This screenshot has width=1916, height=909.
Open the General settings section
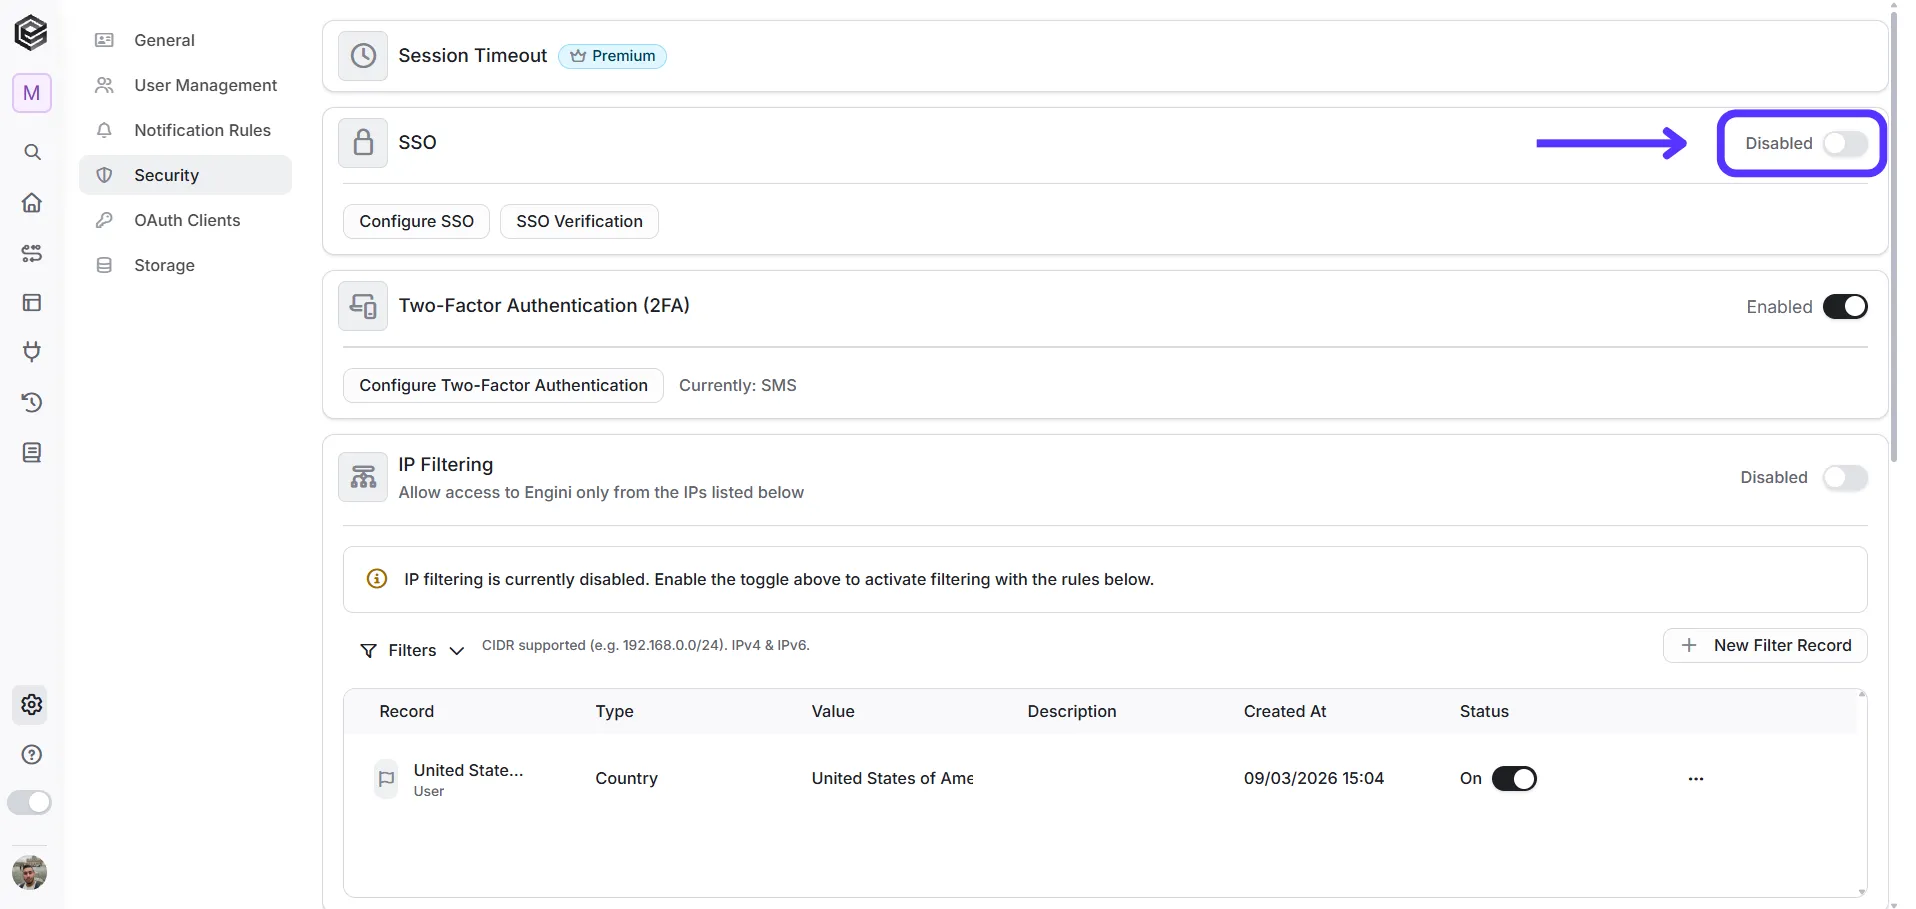(x=185, y=40)
